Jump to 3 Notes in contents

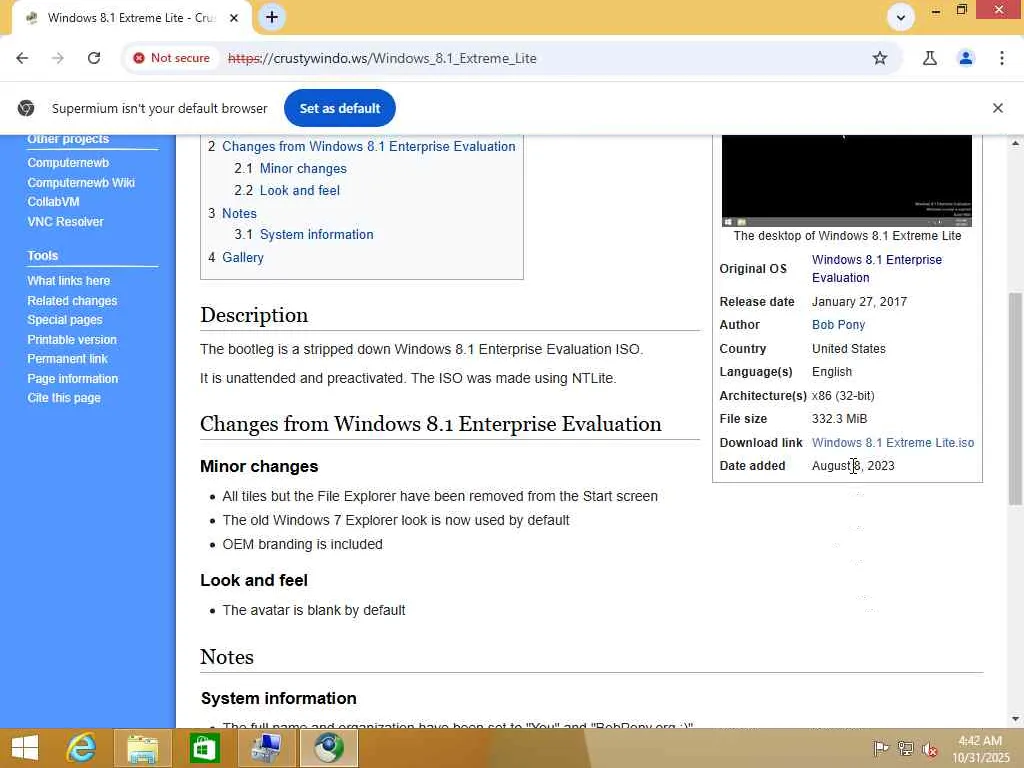(239, 214)
